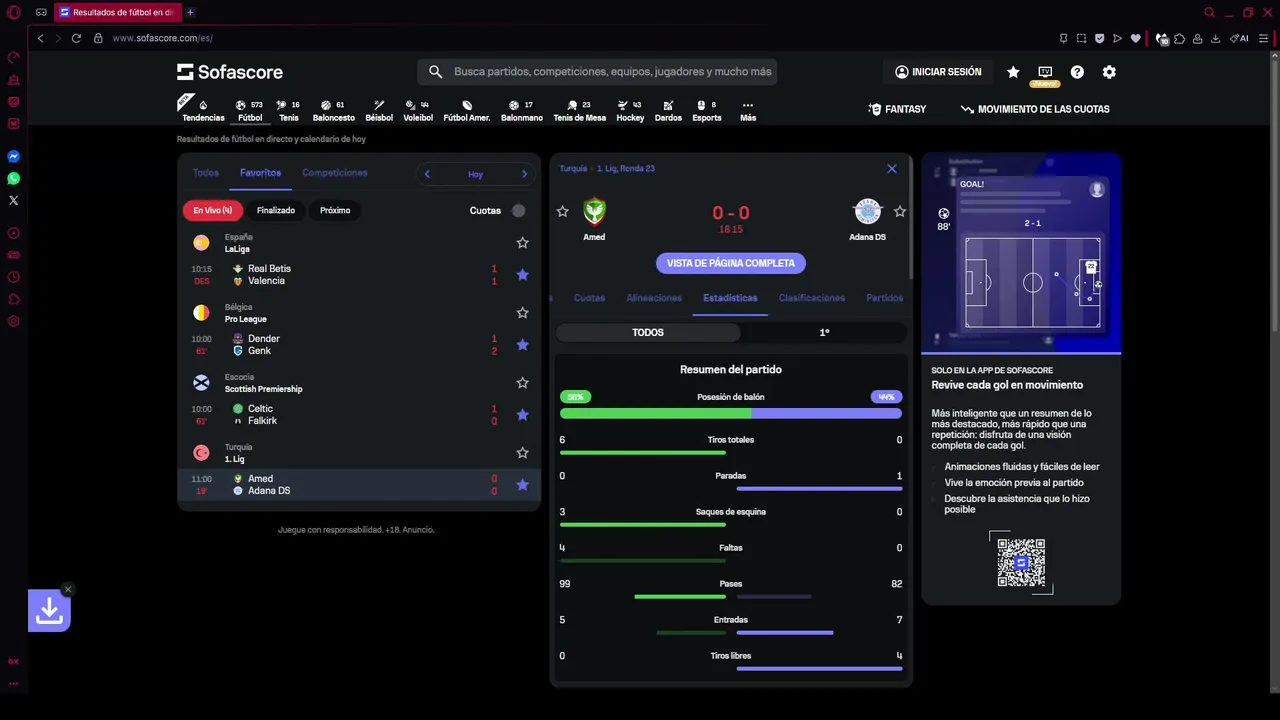Close the match details panel
The image size is (1280, 720).
[x=892, y=169]
